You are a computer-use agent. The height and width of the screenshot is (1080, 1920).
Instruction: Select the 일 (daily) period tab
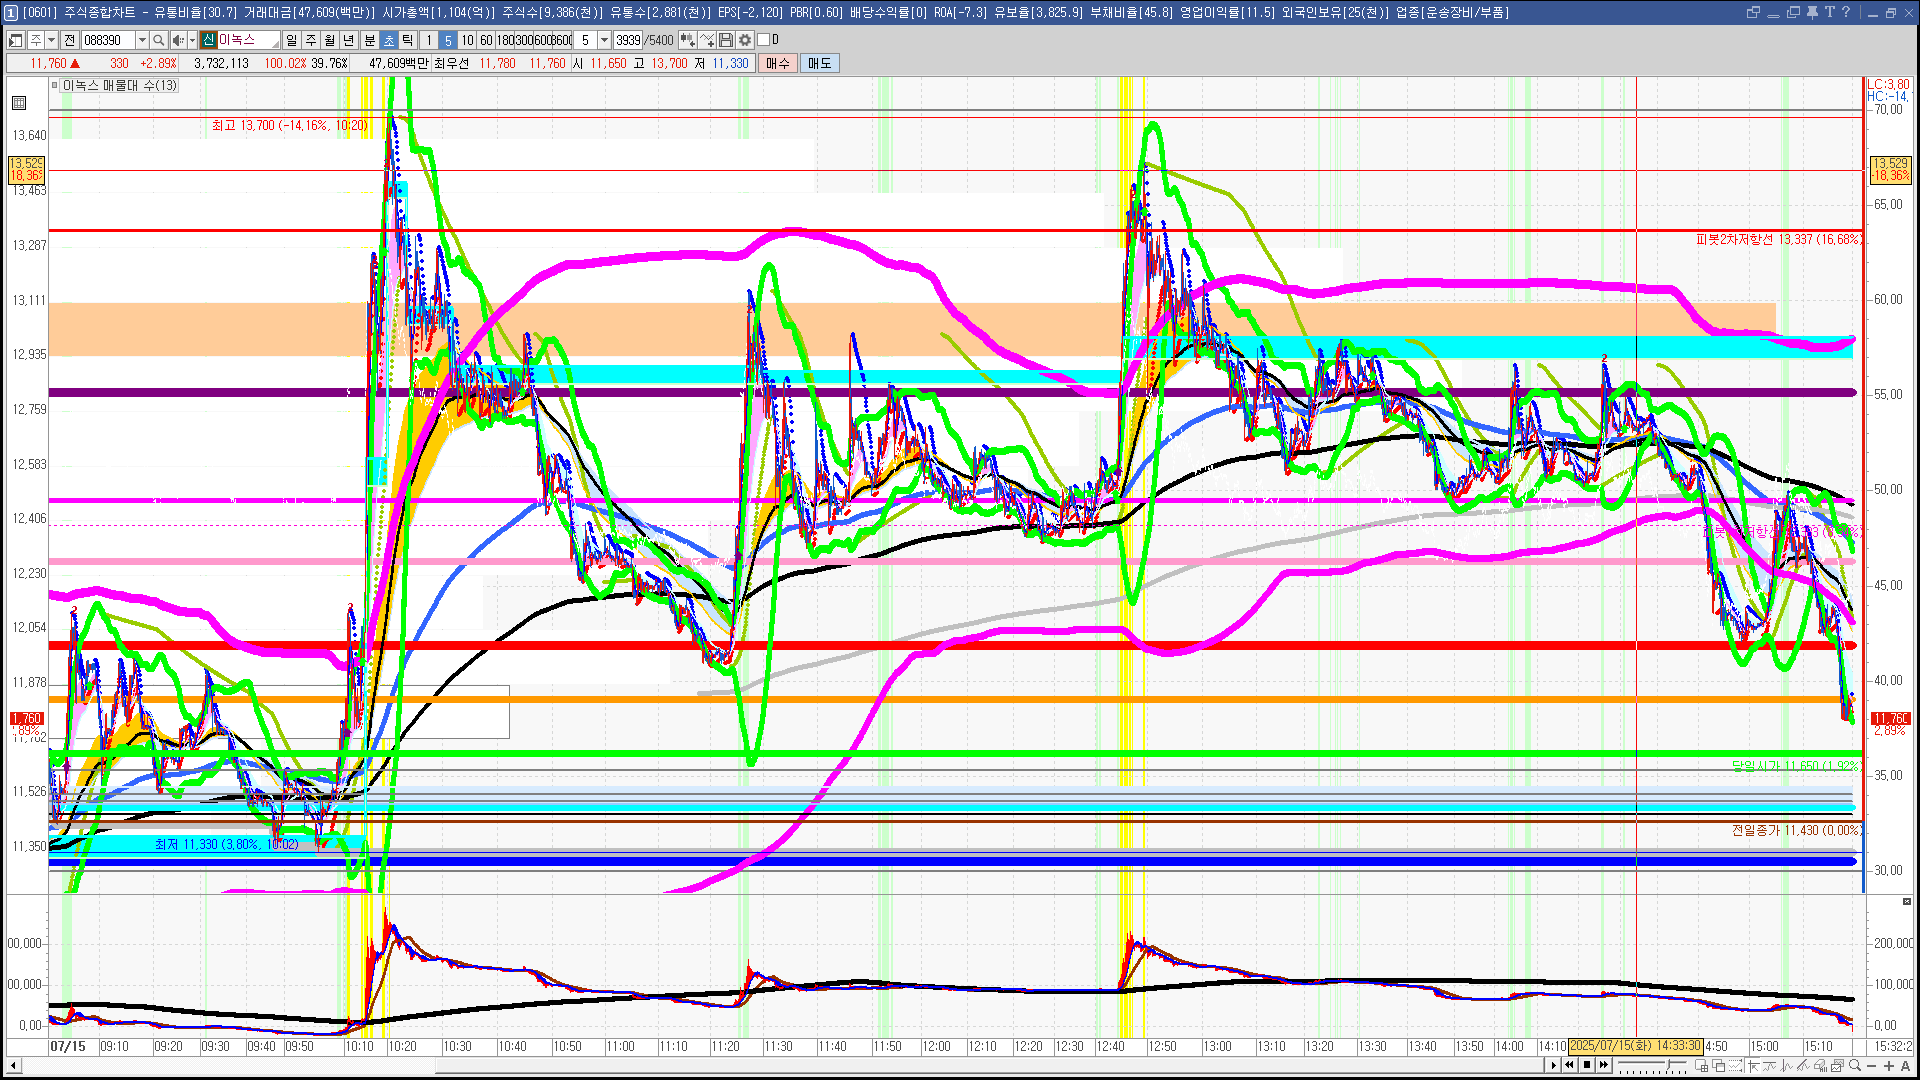[x=291, y=40]
